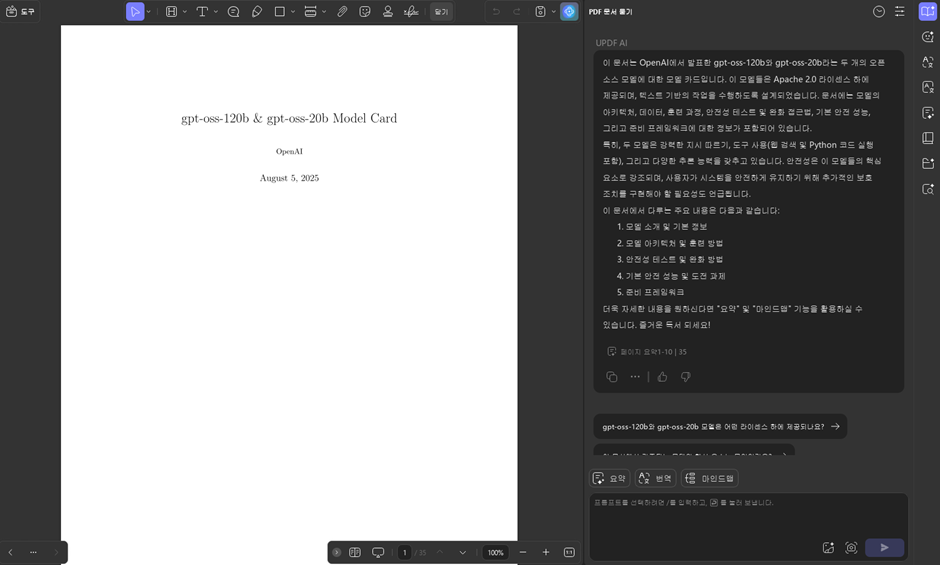Click the undo arrow
This screenshot has width=940, height=565.
coord(496,11)
